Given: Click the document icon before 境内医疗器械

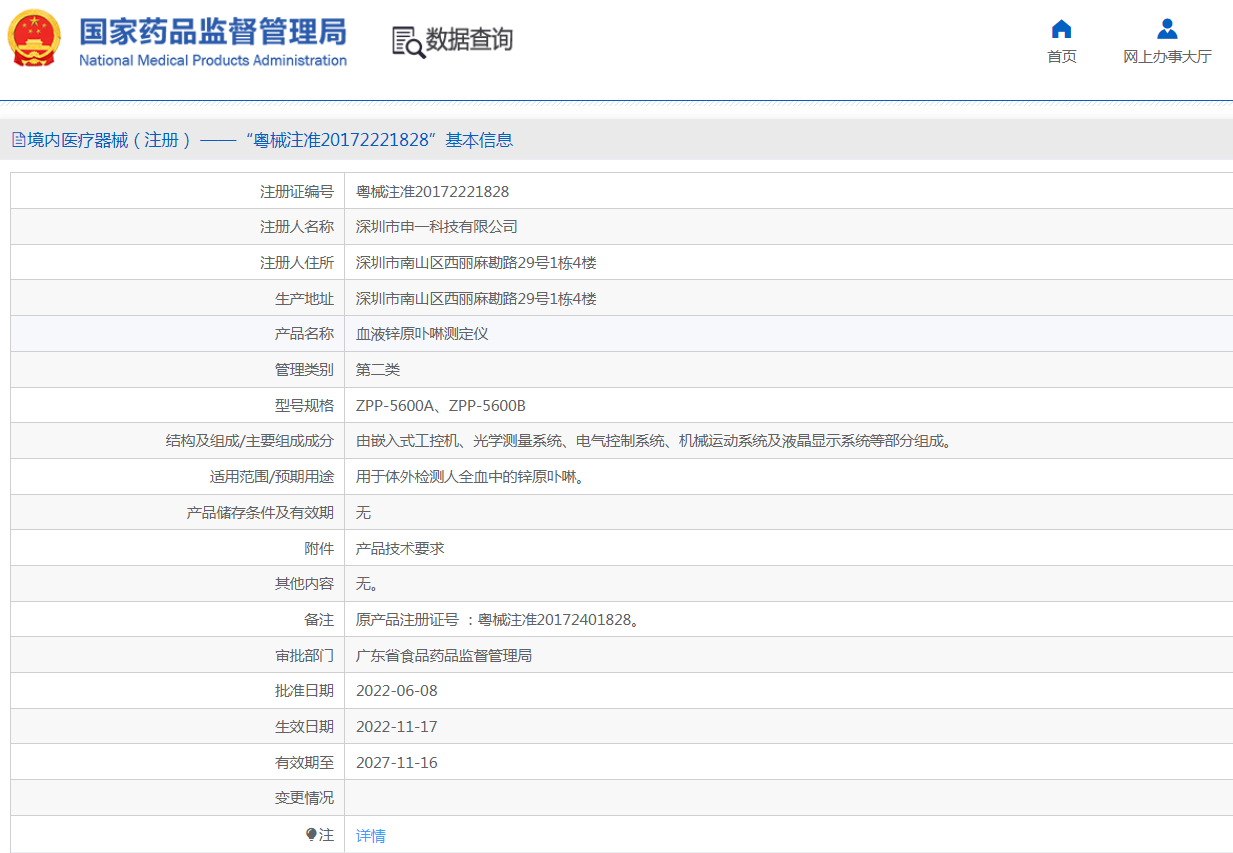Looking at the screenshot, I should [x=18, y=140].
